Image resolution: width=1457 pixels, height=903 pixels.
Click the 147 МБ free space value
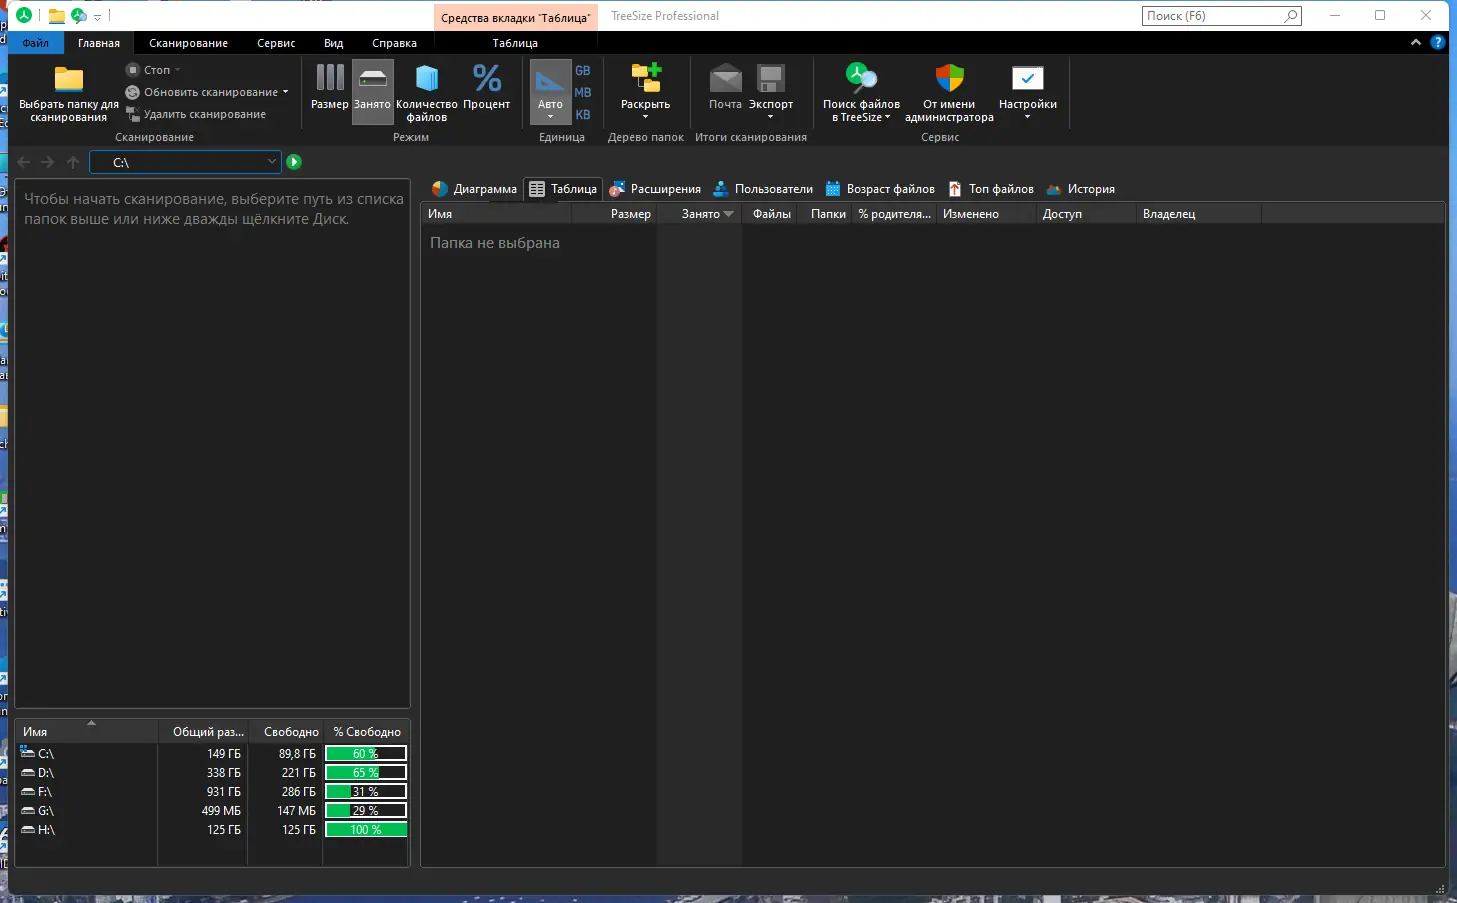[x=296, y=811]
